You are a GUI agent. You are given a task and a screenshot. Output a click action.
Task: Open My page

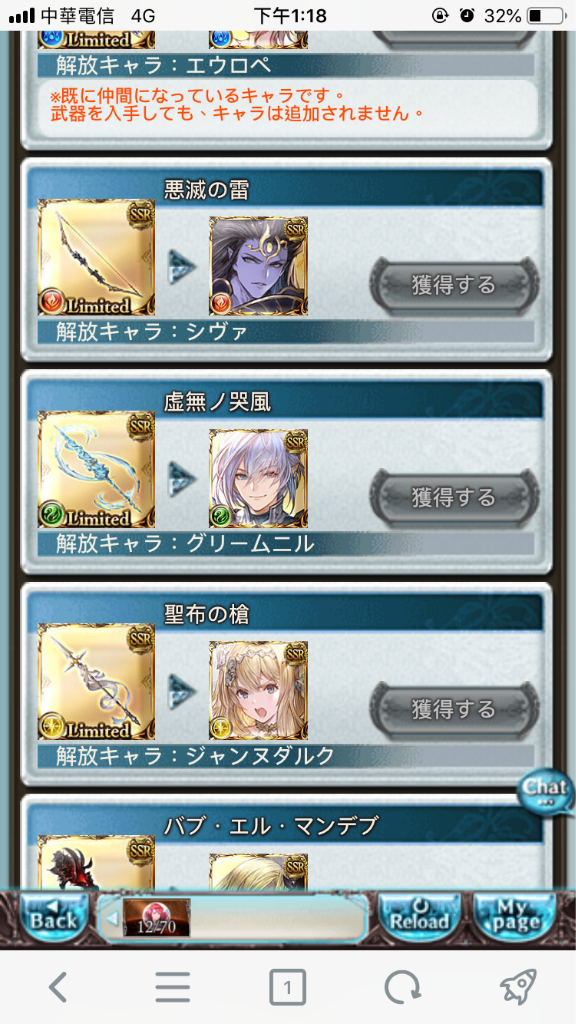pos(515,917)
